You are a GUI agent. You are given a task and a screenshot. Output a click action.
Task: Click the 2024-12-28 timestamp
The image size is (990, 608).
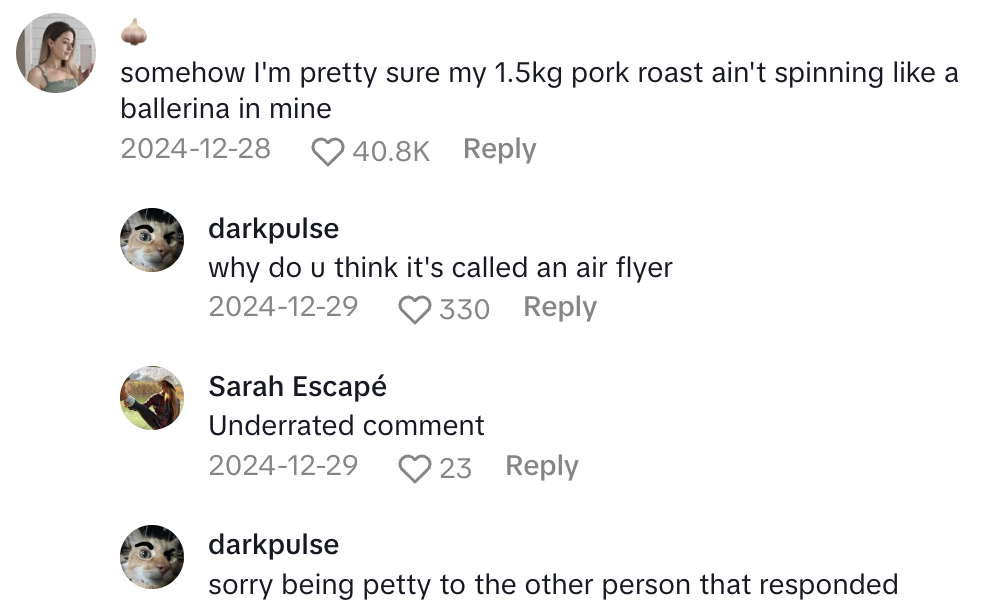pyautogui.click(x=195, y=148)
